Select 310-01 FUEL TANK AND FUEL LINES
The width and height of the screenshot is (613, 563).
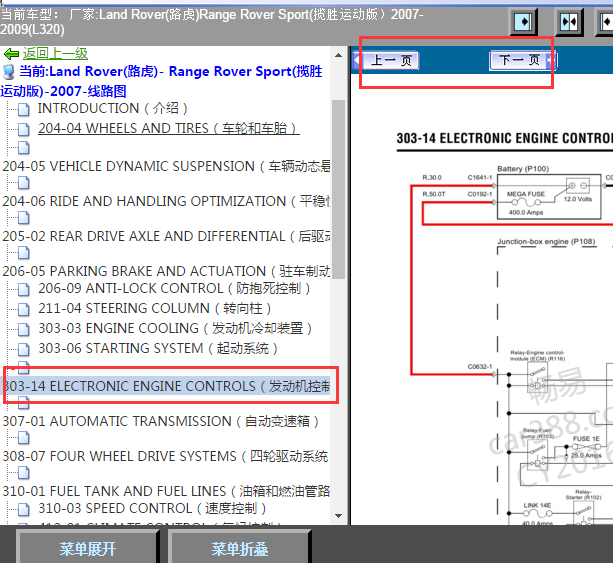coord(166,491)
